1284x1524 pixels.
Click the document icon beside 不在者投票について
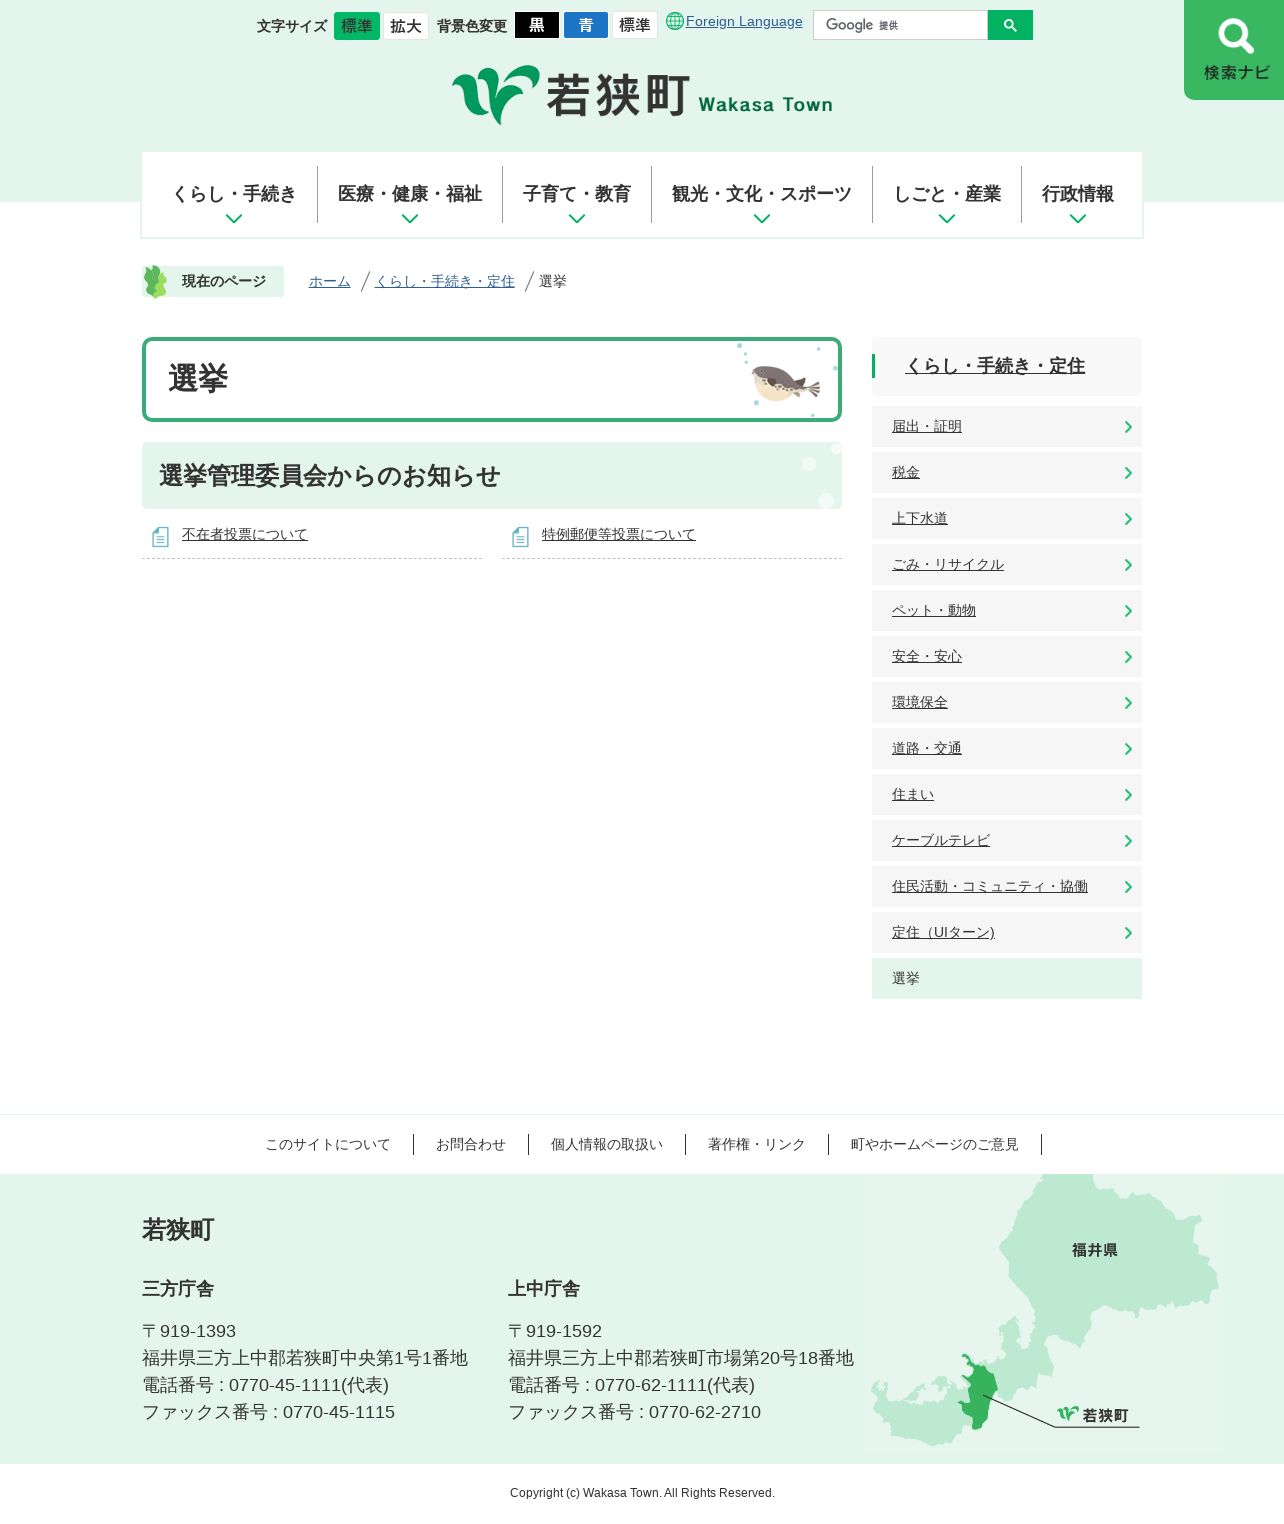[x=160, y=537]
